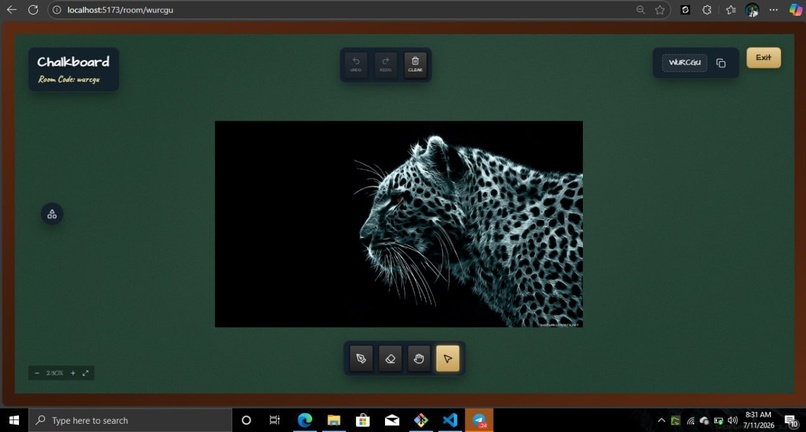Open the Copilot sidebar
Screen dimensions: 806x432
(796, 10)
